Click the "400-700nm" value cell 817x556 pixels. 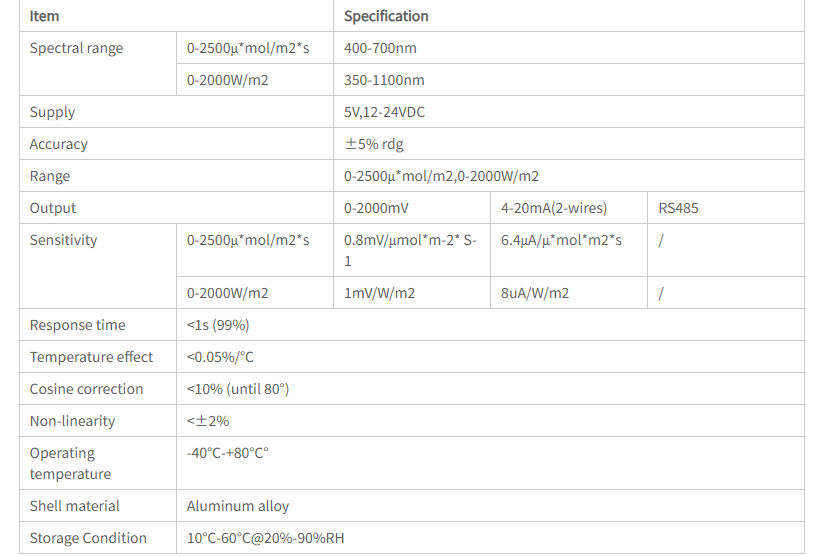point(380,48)
